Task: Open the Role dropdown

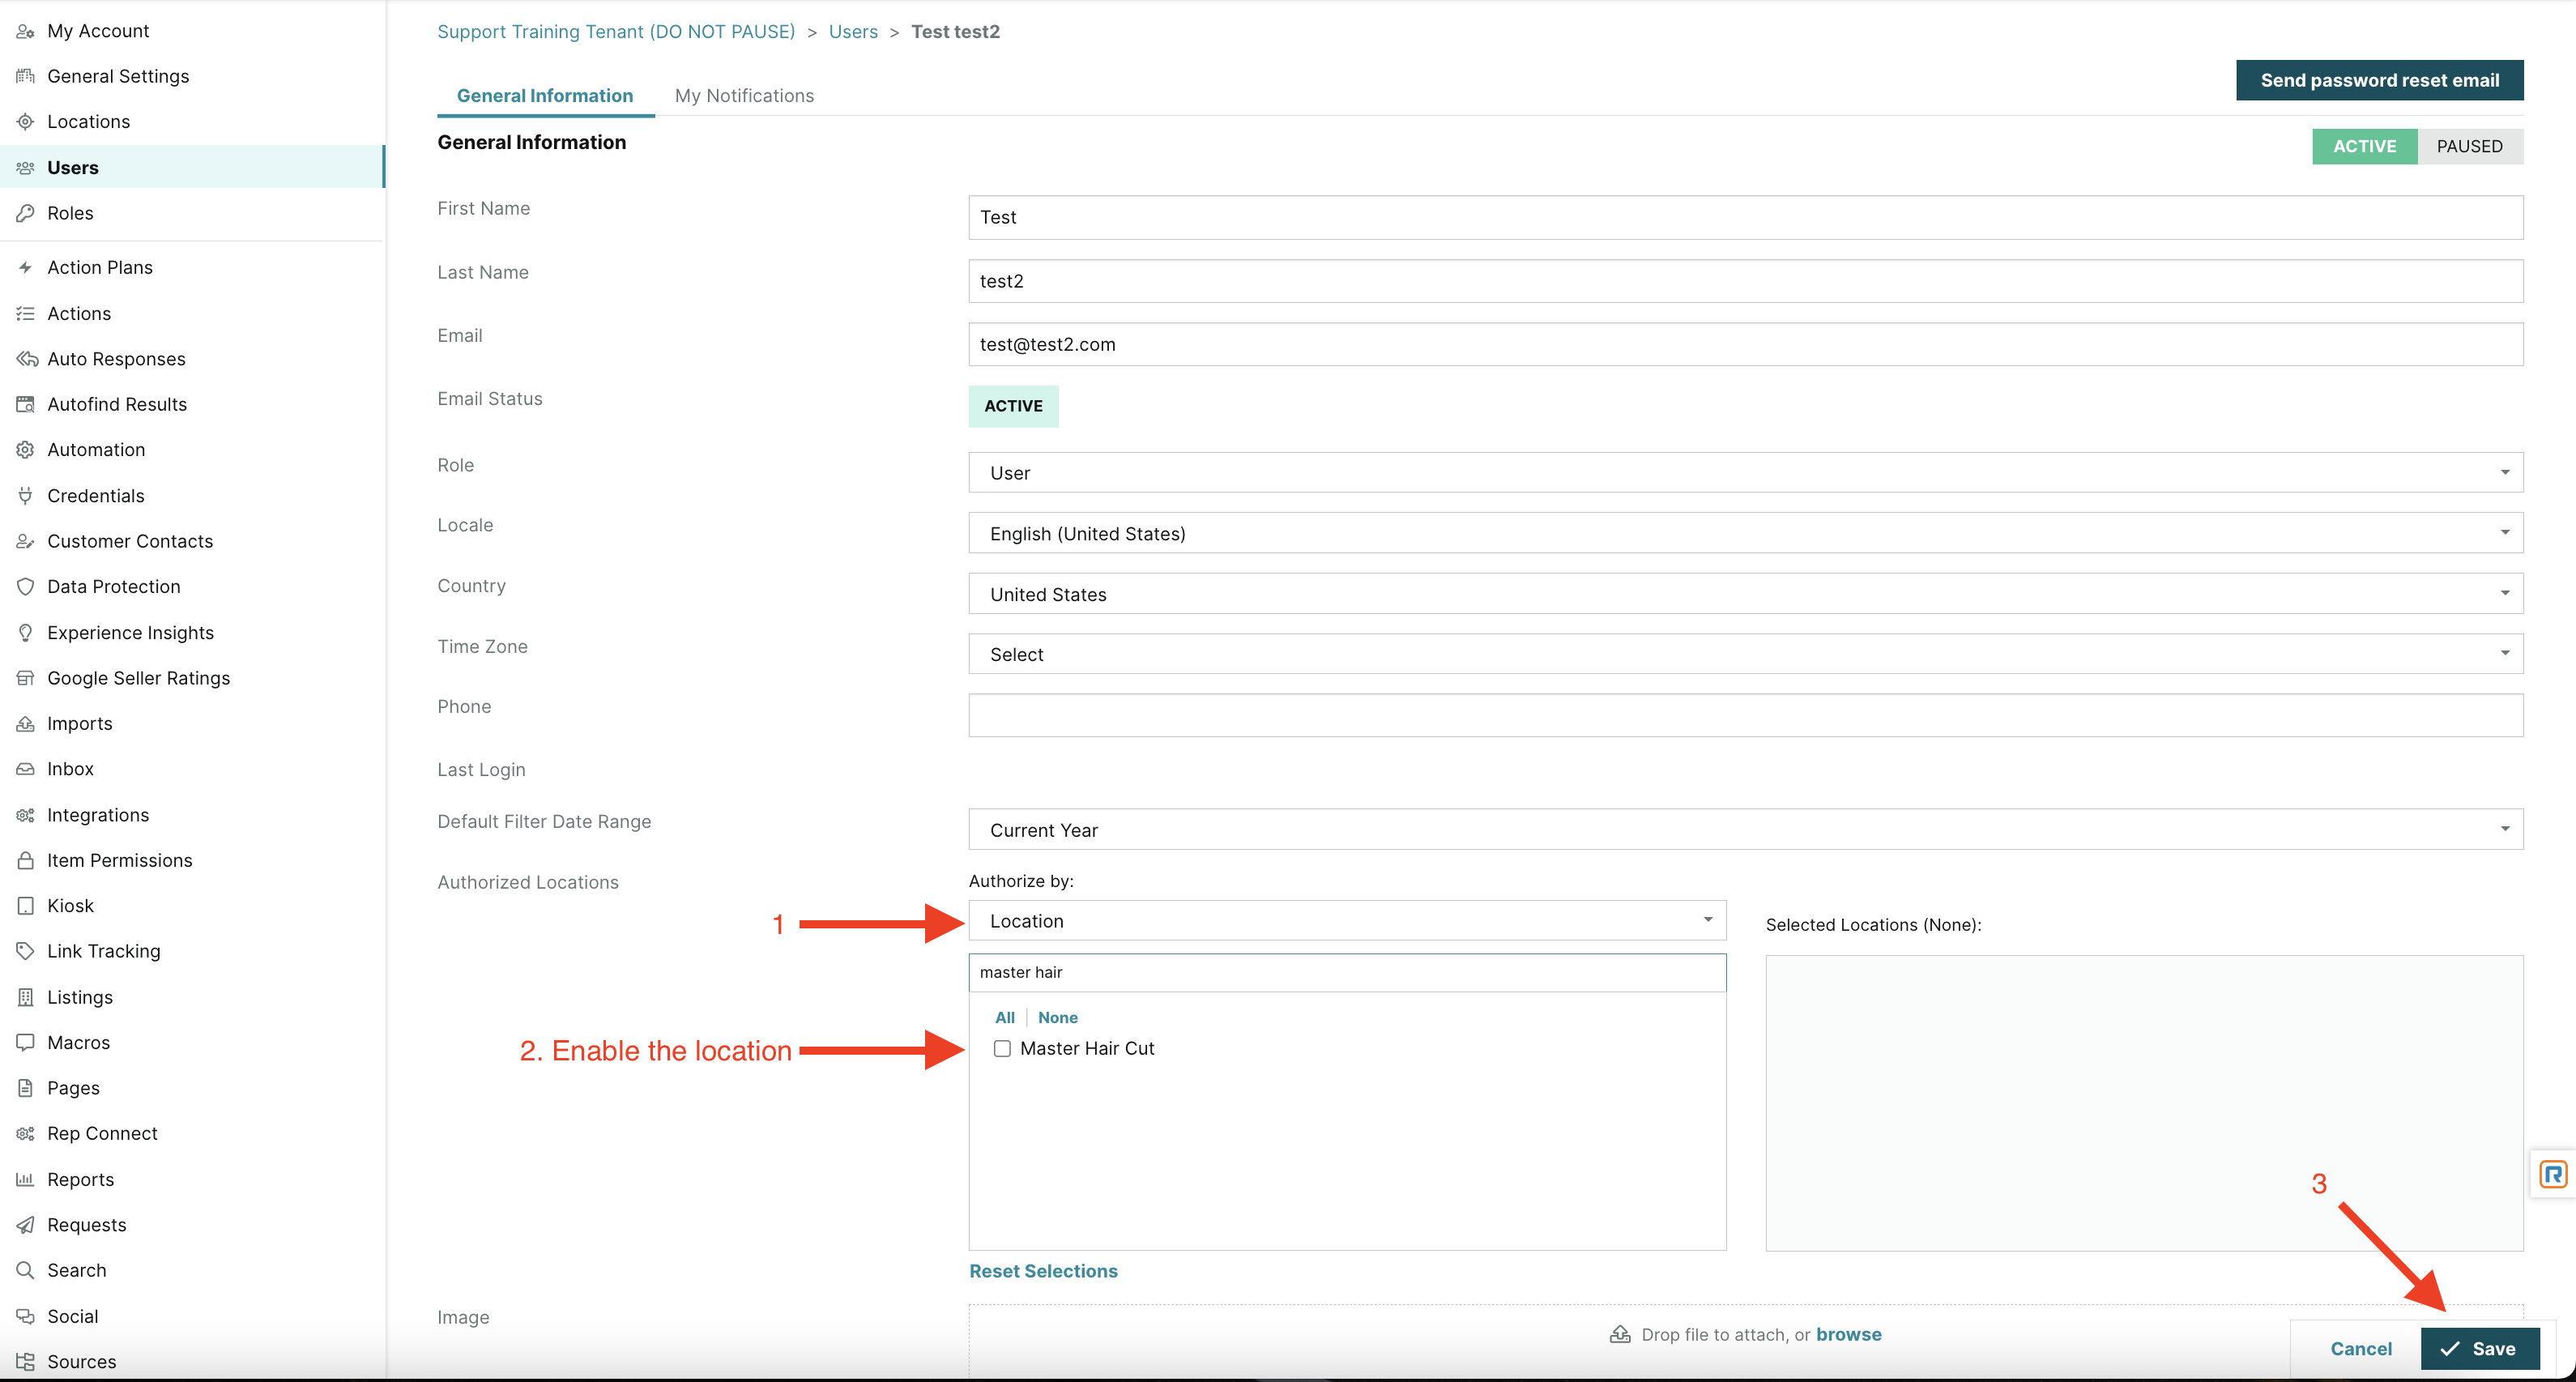Action: tap(1745, 473)
